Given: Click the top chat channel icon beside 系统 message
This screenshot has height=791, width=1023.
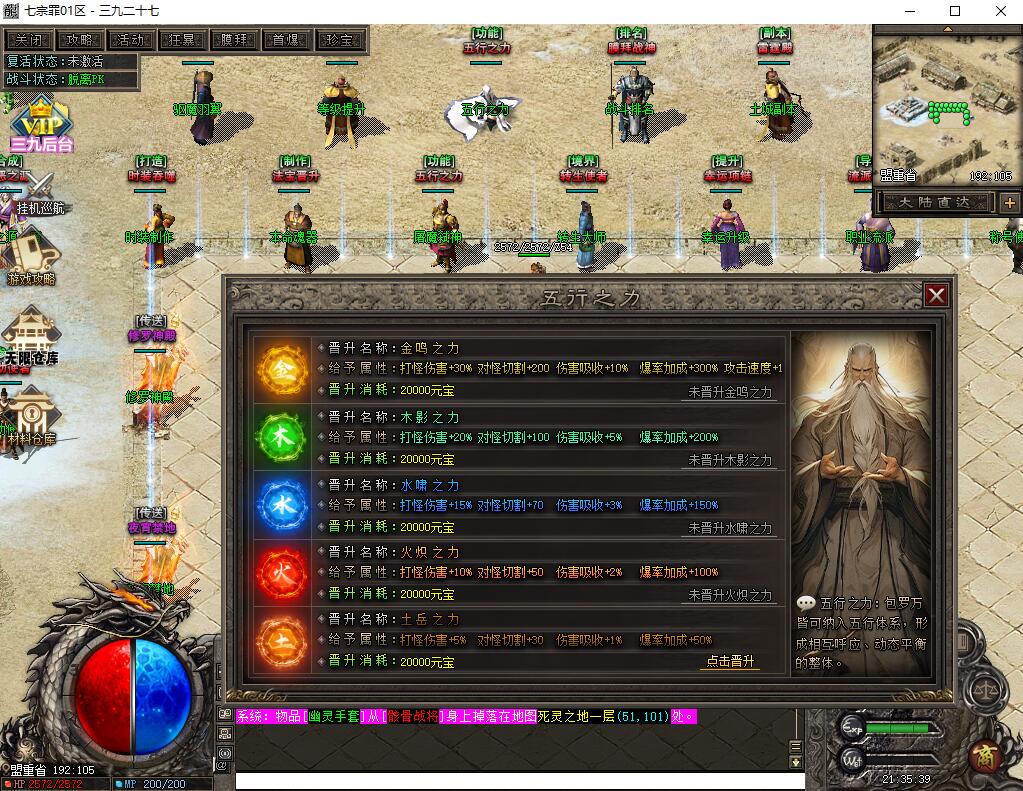Looking at the screenshot, I should [225, 714].
